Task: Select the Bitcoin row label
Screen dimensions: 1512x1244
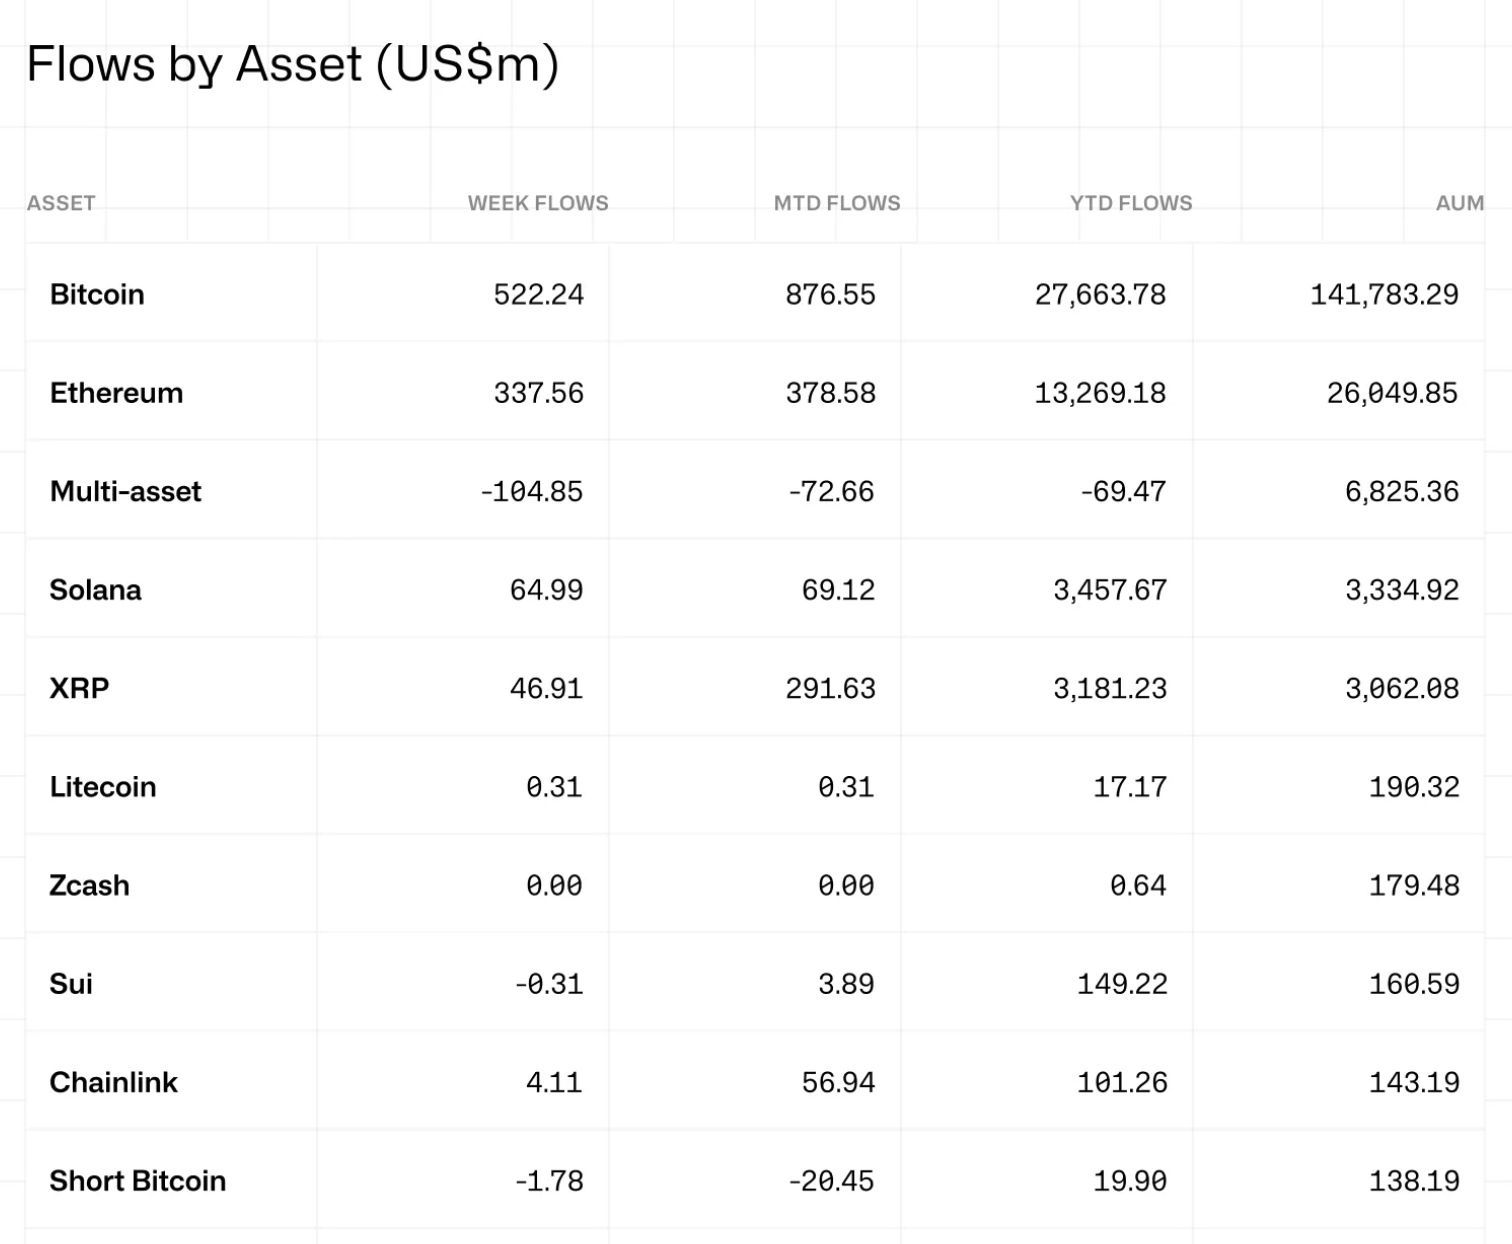Action: click(97, 294)
